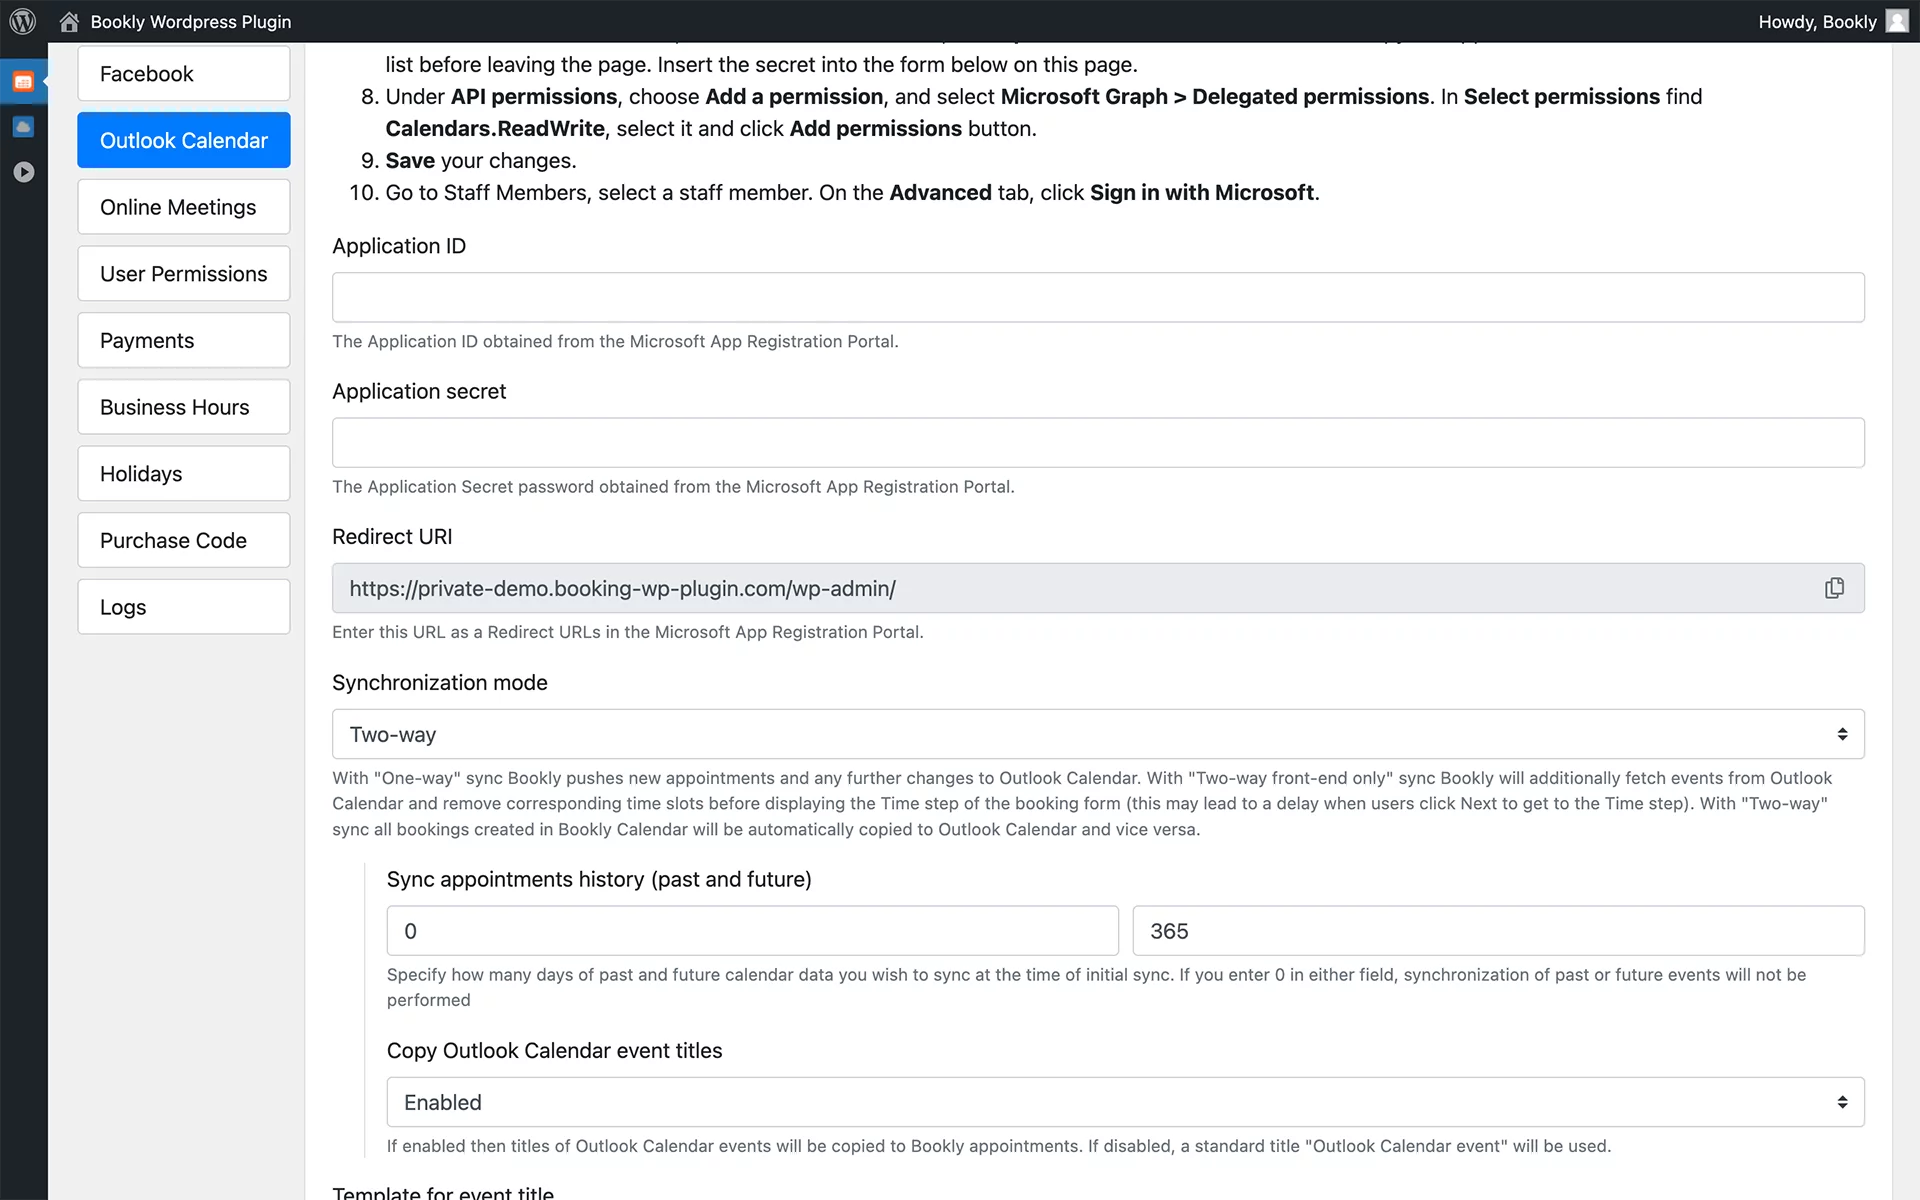Click the WordPress logo icon
The image size is (1920, 1200).
(22, 21)
